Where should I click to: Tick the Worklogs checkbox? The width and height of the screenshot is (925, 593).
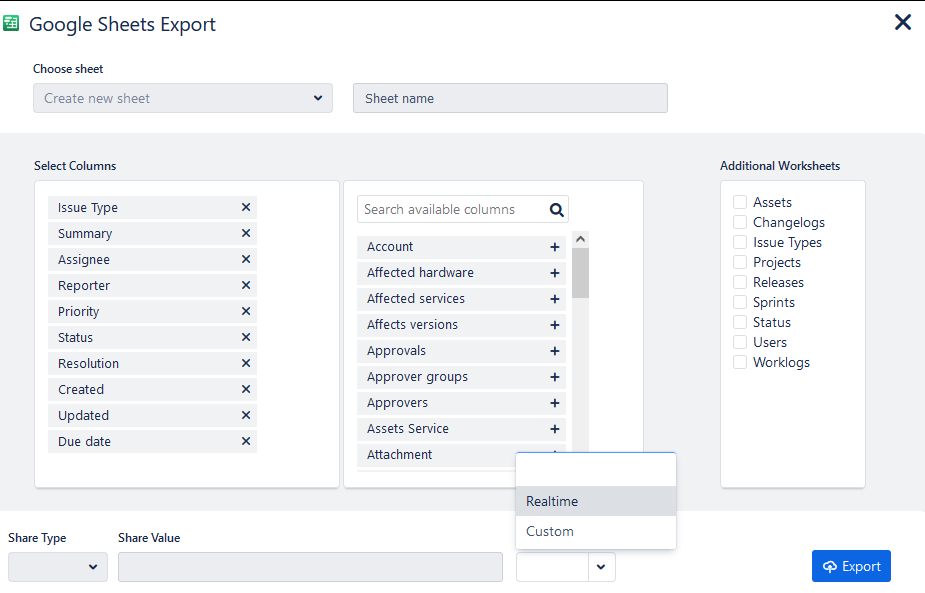[740, 362]
